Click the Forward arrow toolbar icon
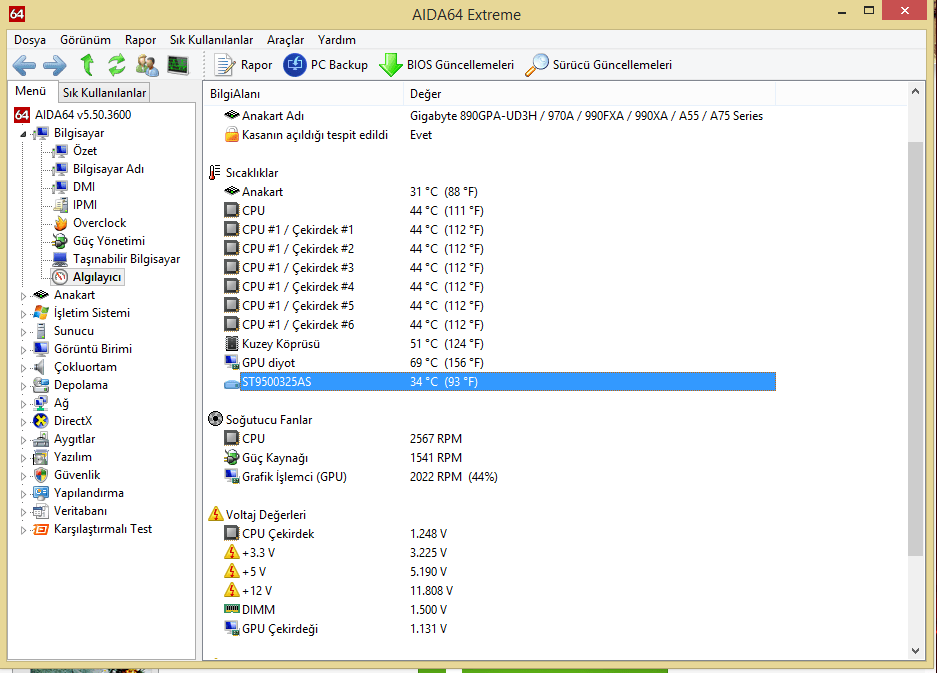 coord(55,65)
